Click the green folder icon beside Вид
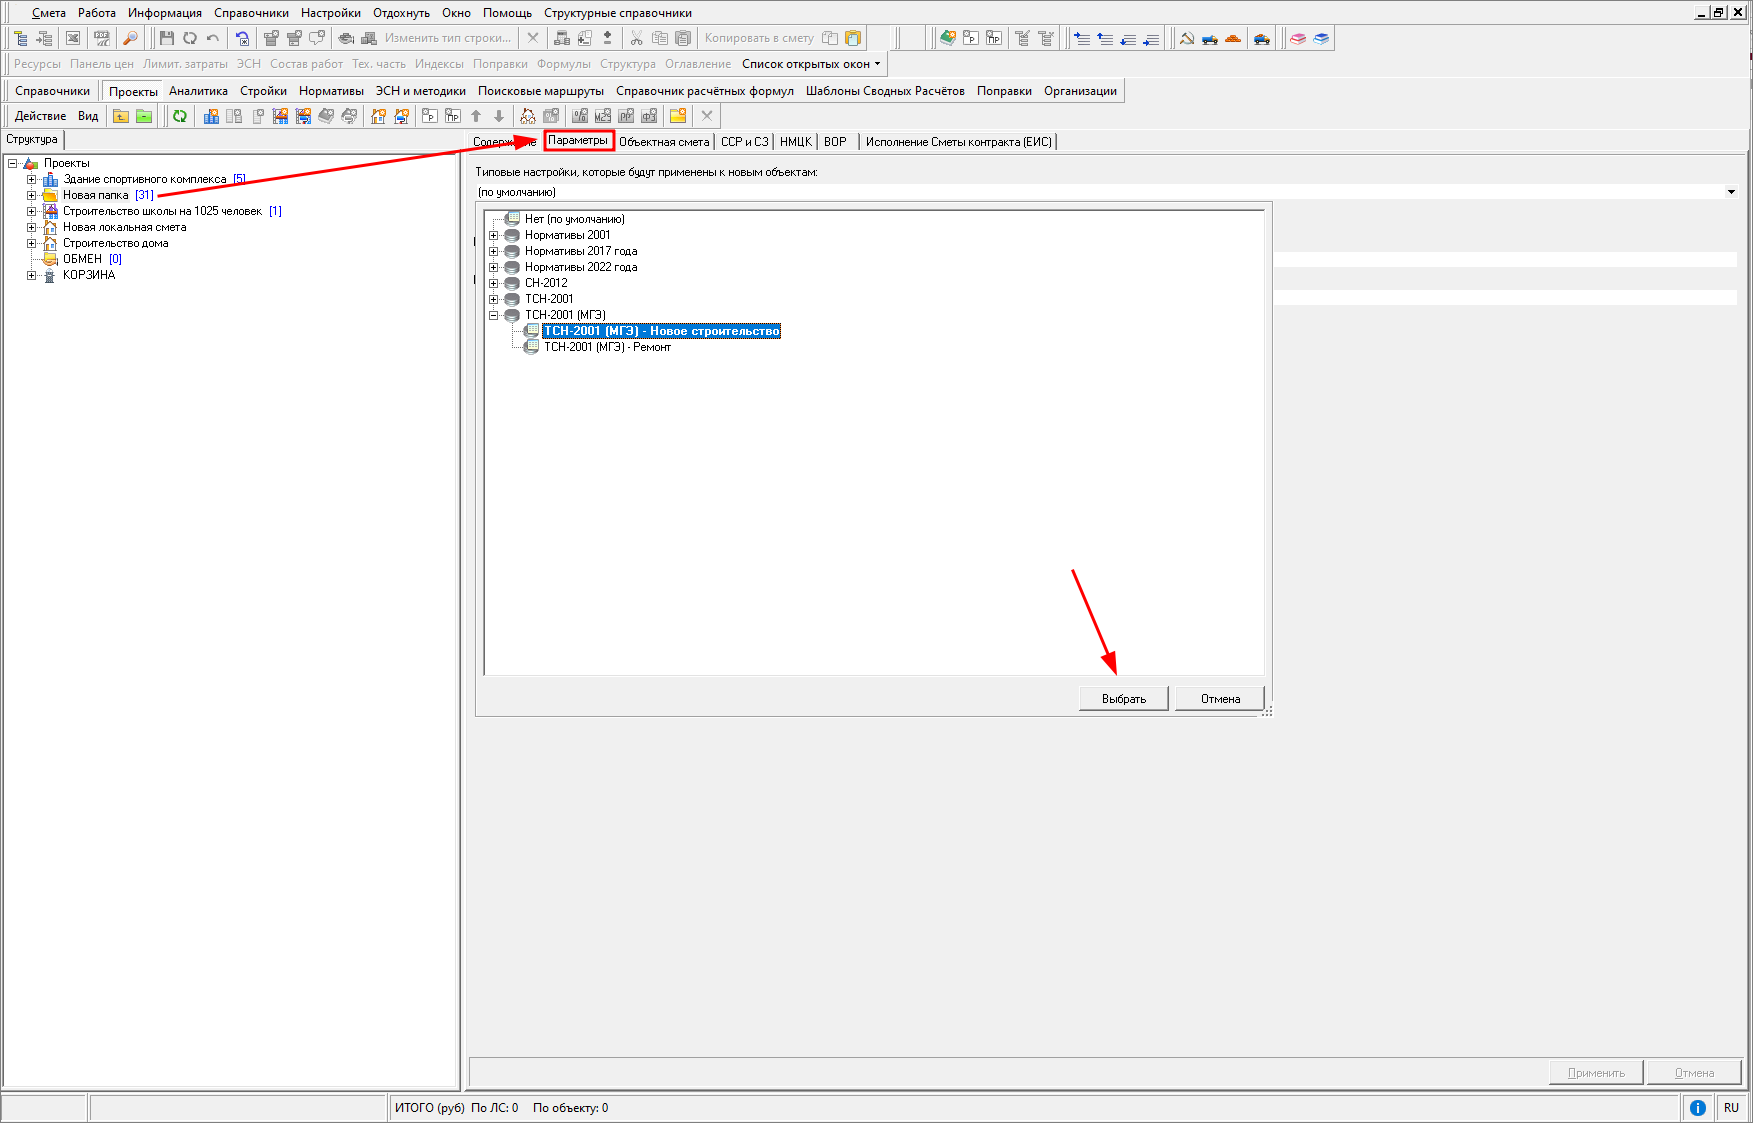Image resolution: width=1753 pixels, height=1123 pixels. (x=144, y=116)
